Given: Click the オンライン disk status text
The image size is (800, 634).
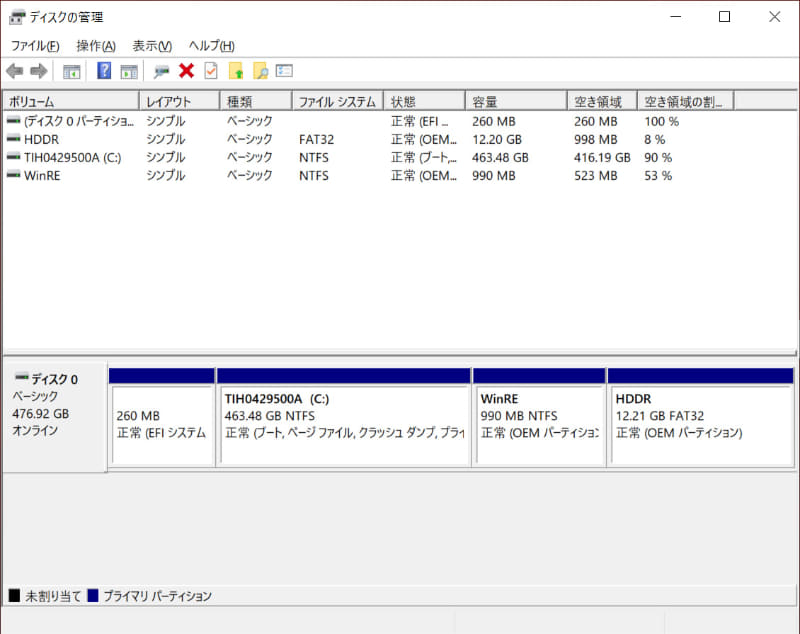Looking at the screenshot, I should (35, 430).
